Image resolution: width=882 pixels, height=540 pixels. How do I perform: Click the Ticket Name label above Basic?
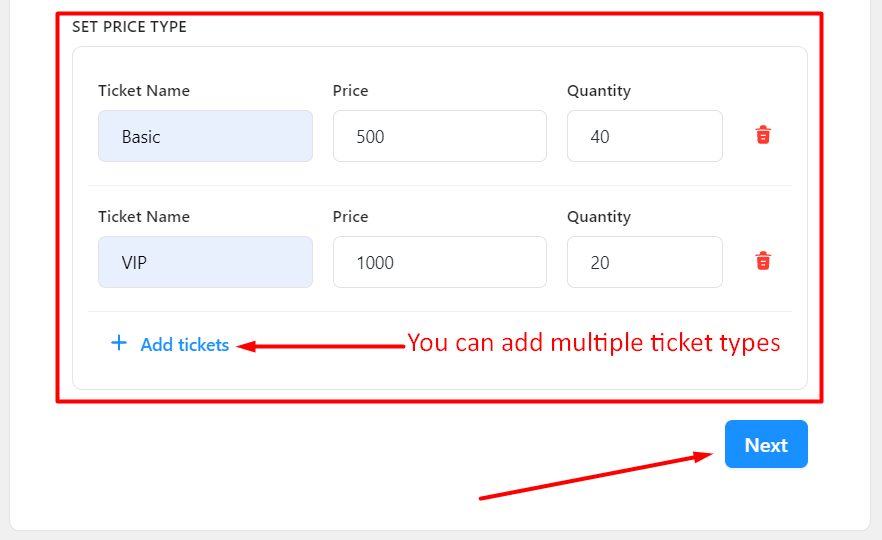click(144, 91)
